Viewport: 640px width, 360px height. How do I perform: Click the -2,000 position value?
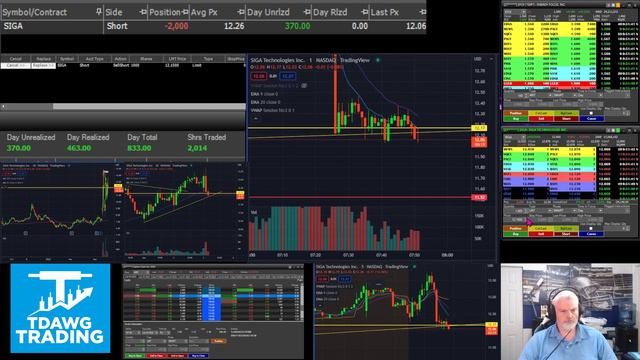coord(176,26)
